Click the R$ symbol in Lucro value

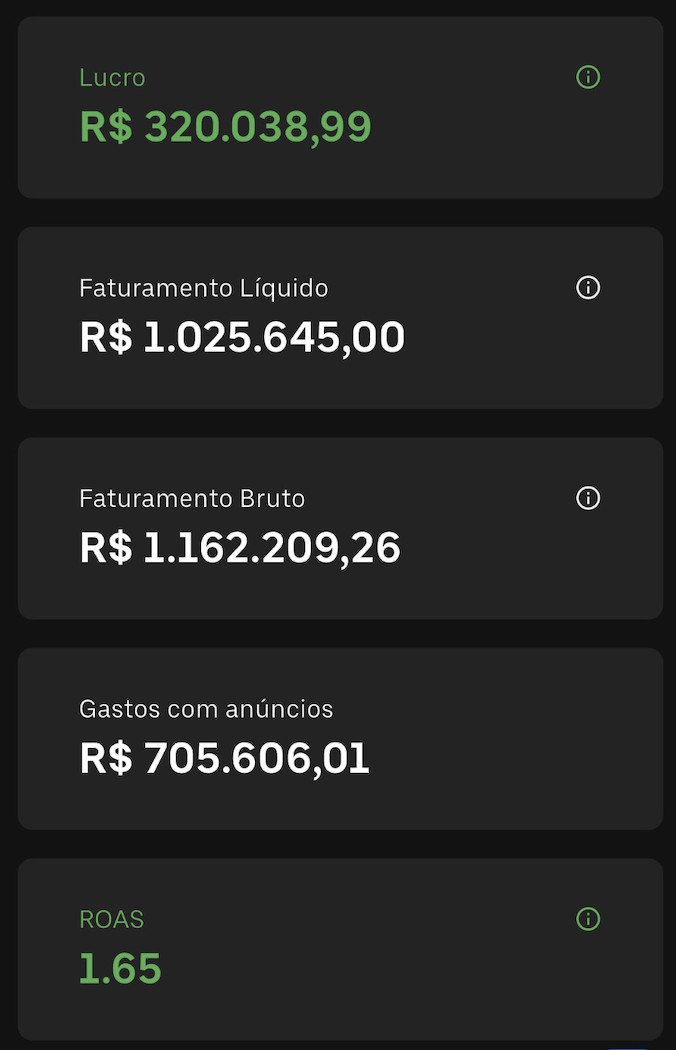pos(105,127)
